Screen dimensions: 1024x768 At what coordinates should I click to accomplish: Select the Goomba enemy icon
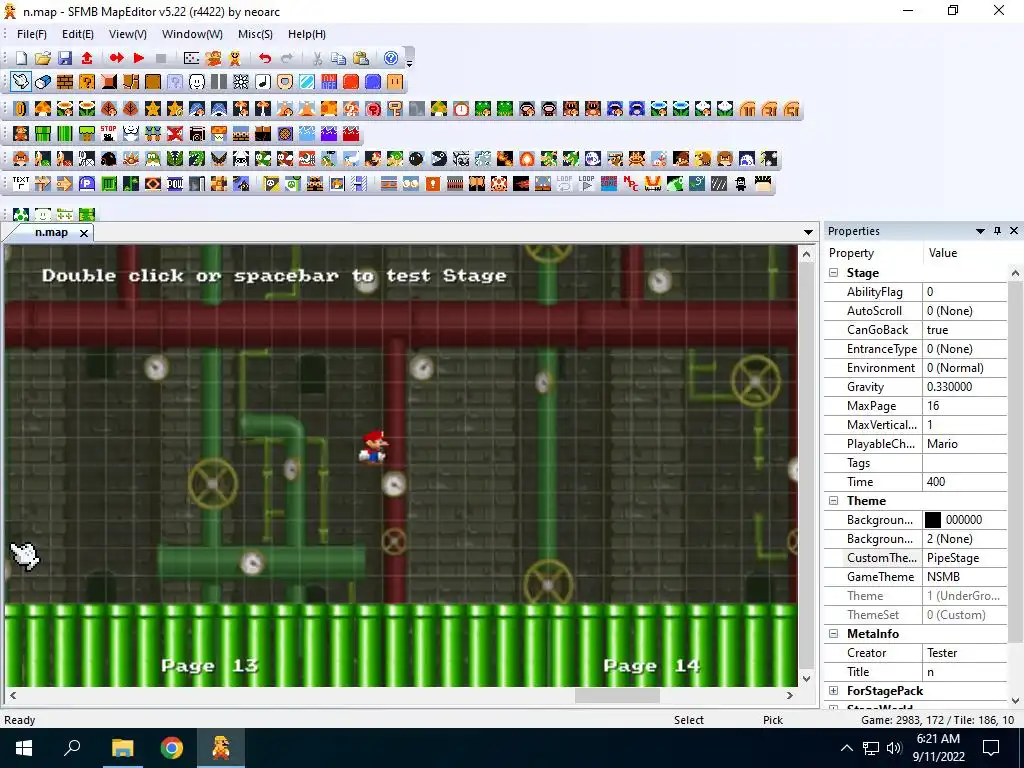pyautogui.click(x=21, y=159)
